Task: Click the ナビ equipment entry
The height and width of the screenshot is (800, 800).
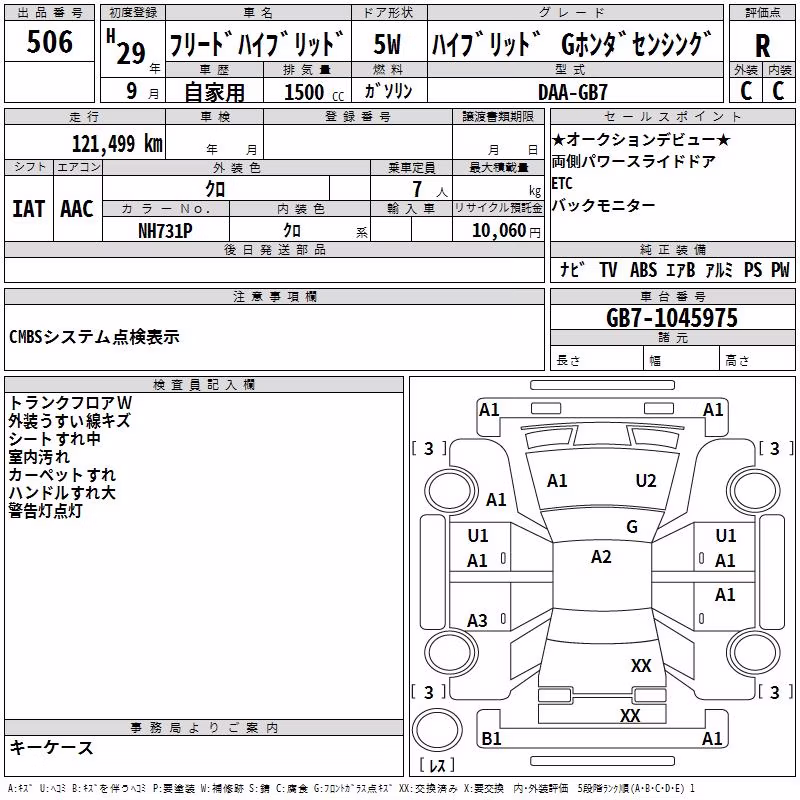Action: 572,269
